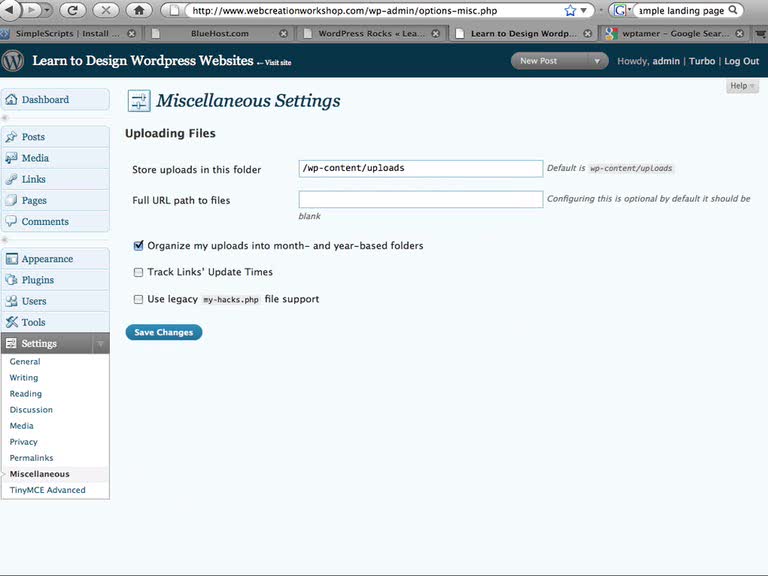Open Tools via its wrench icon
The height and width of the screenshot is (576, 768).
12,322
